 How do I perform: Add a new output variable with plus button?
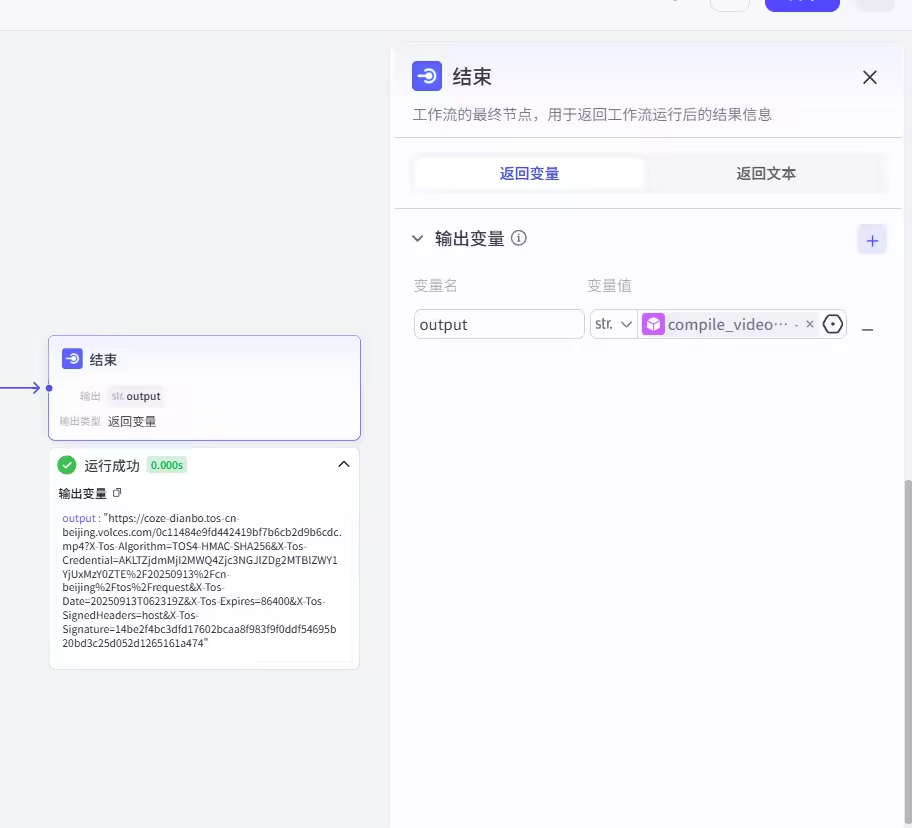(872, 240)
